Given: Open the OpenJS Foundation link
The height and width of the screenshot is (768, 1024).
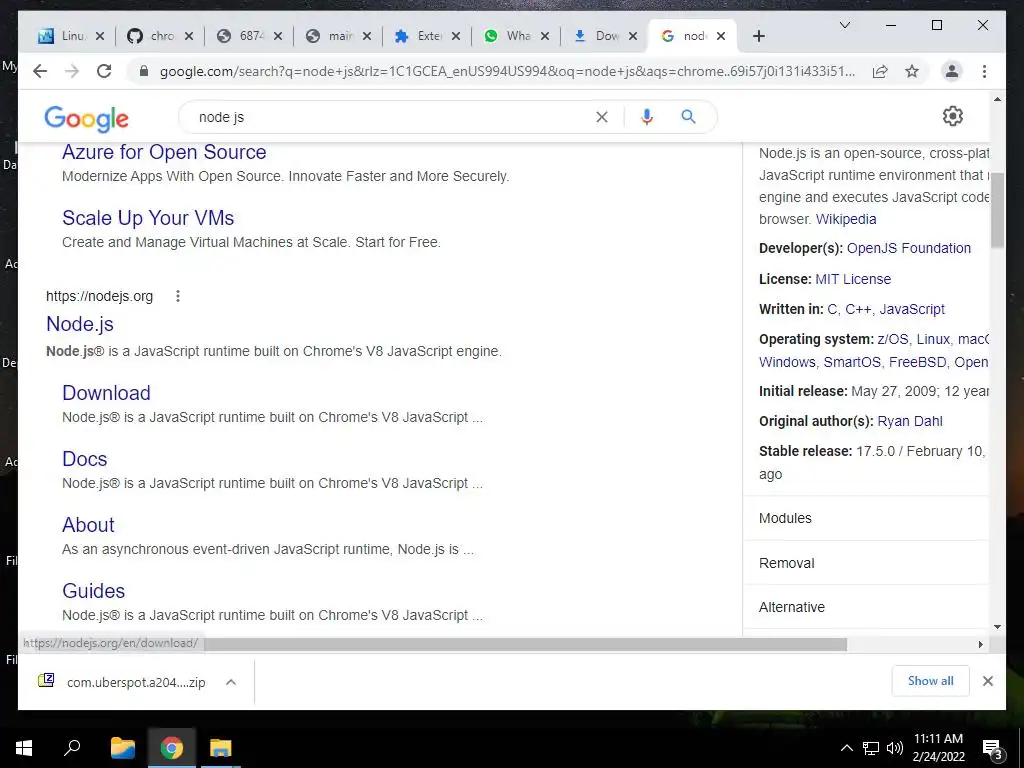Looking at the screenshot, I should [x=908, y=248].
